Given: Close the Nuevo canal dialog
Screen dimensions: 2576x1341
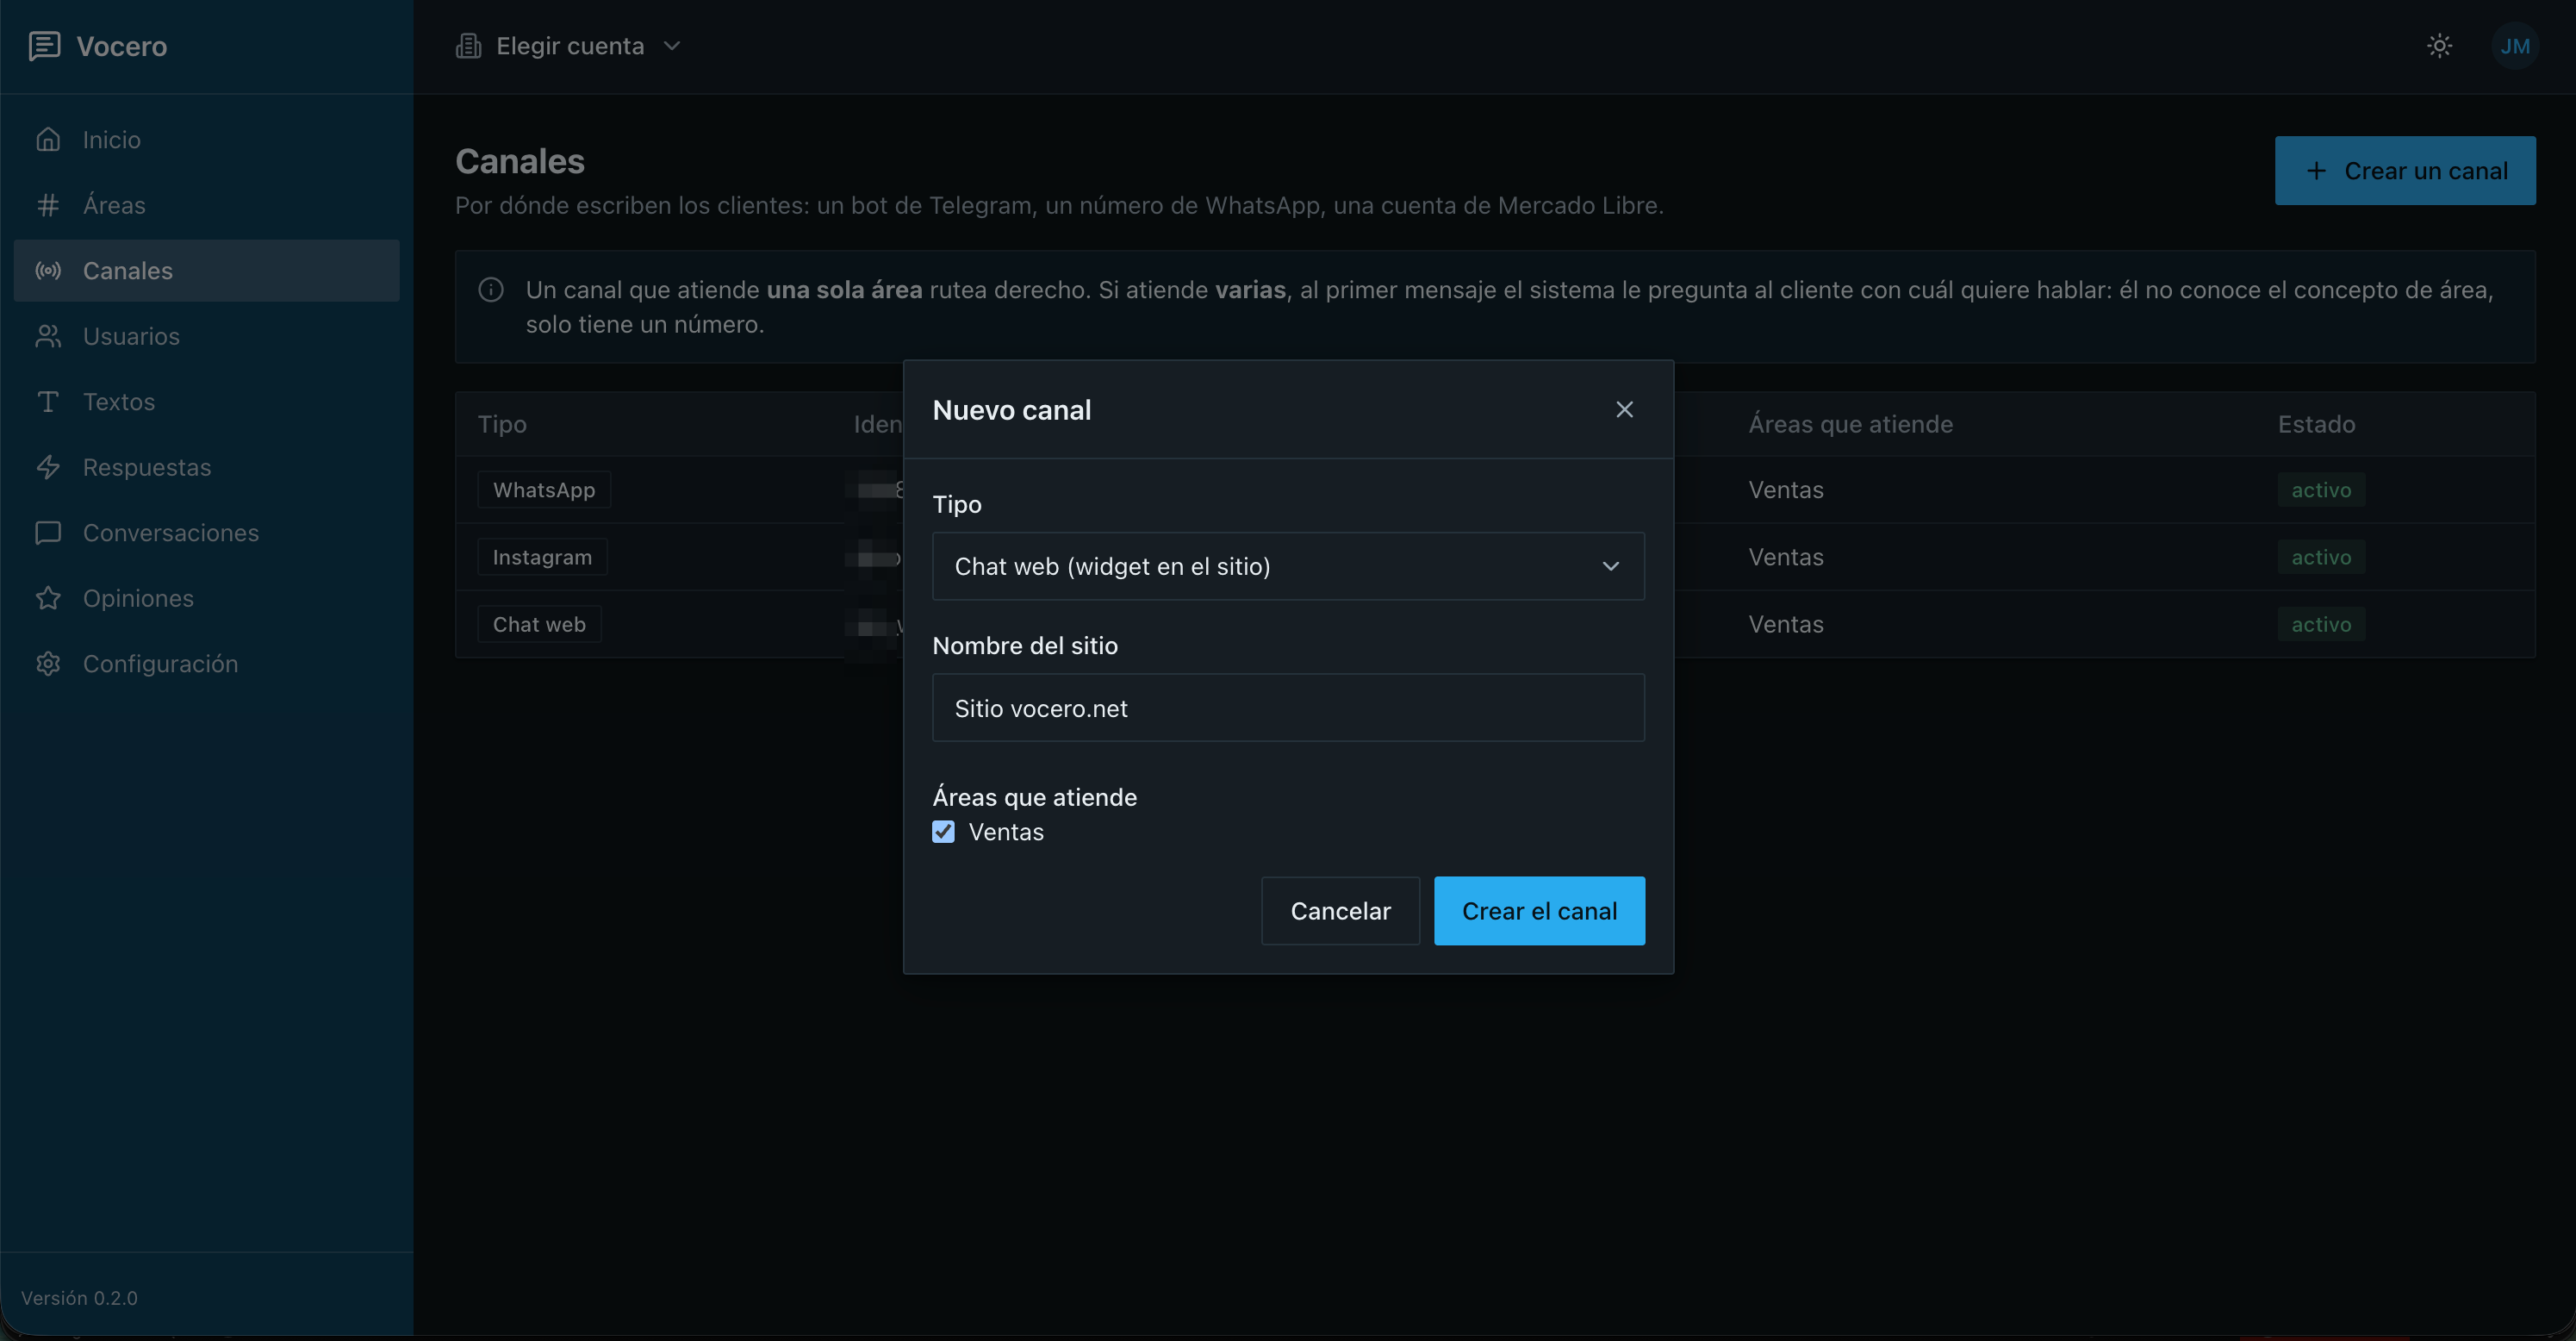Looking at the screenshot, I should [x=1624, y=409].
